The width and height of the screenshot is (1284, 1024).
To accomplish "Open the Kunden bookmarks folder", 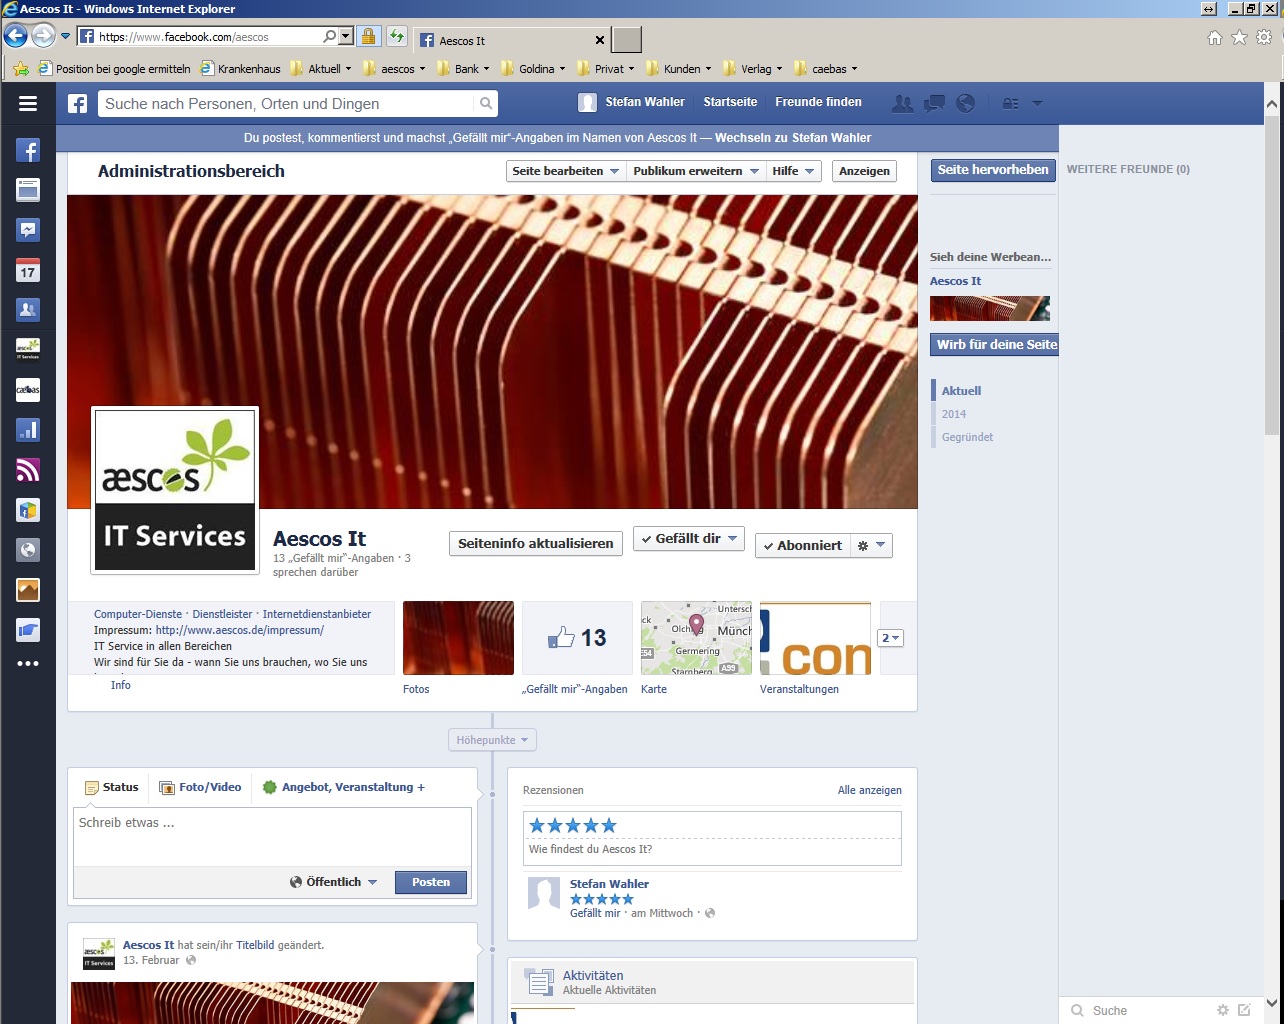I will pos(679,69).
